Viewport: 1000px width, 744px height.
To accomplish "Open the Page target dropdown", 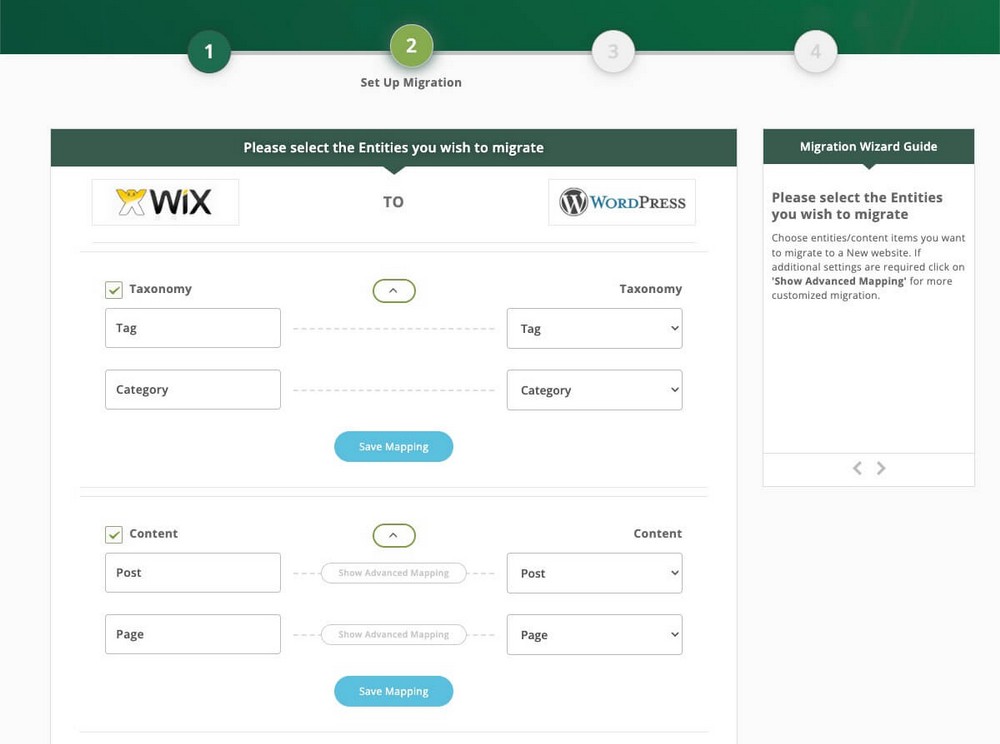I will click(x=594, y=634).
